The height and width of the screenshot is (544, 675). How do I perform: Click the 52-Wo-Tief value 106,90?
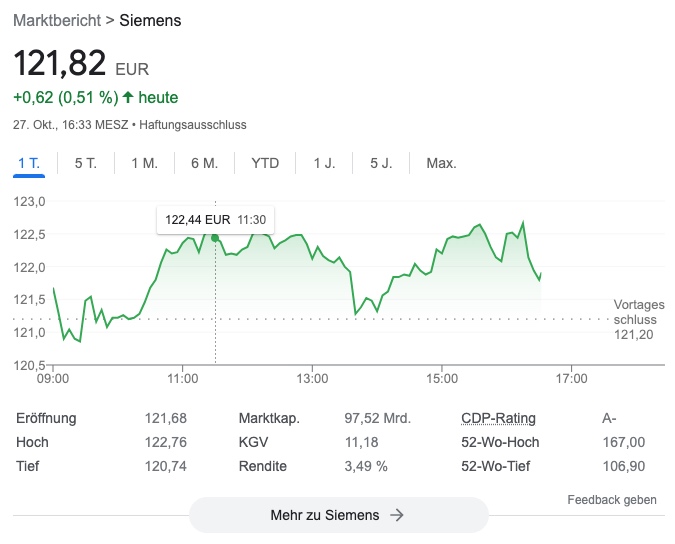pos(624,466)
